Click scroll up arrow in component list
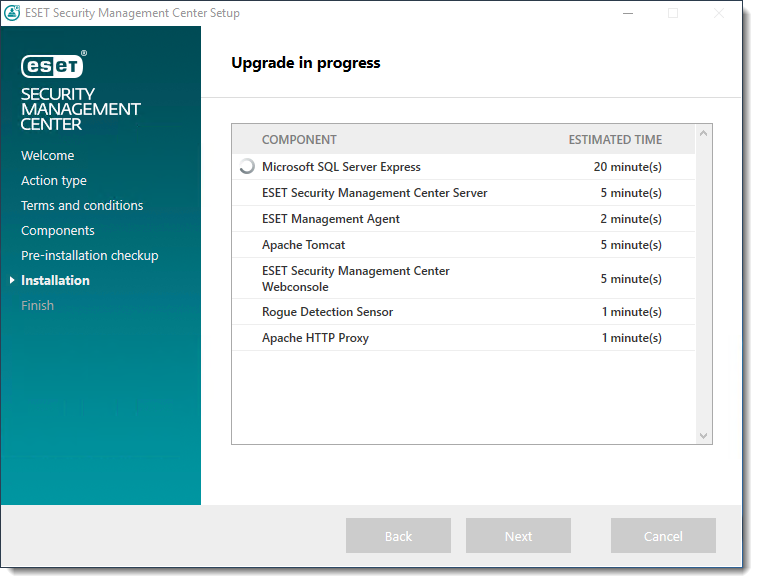The height and width of the screenshot is (583, 758). coord(703,133)
